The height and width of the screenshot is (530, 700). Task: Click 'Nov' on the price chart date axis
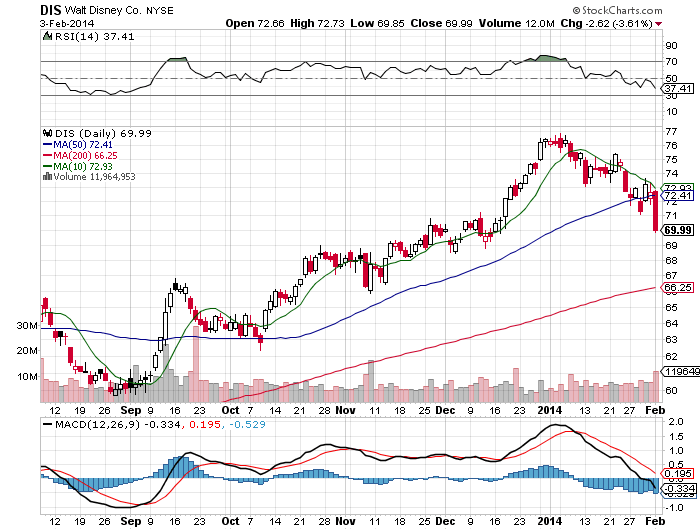pos(345,410)
